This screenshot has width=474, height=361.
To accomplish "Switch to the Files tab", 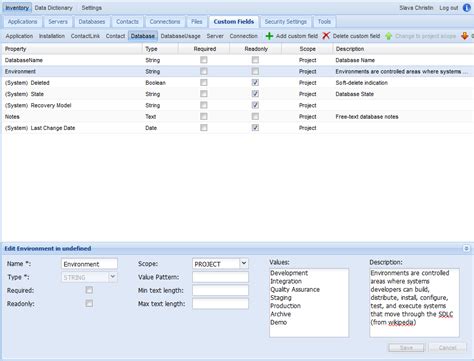I will click(197, 22).
